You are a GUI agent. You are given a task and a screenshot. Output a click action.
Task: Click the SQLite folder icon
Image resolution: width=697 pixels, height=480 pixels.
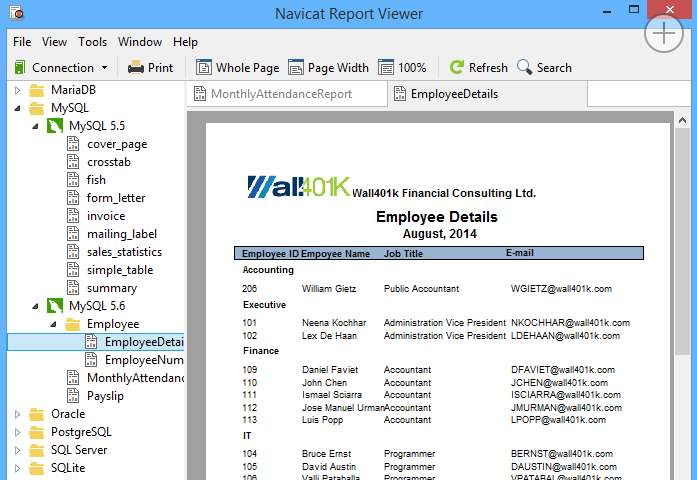[x=36, y=468]
